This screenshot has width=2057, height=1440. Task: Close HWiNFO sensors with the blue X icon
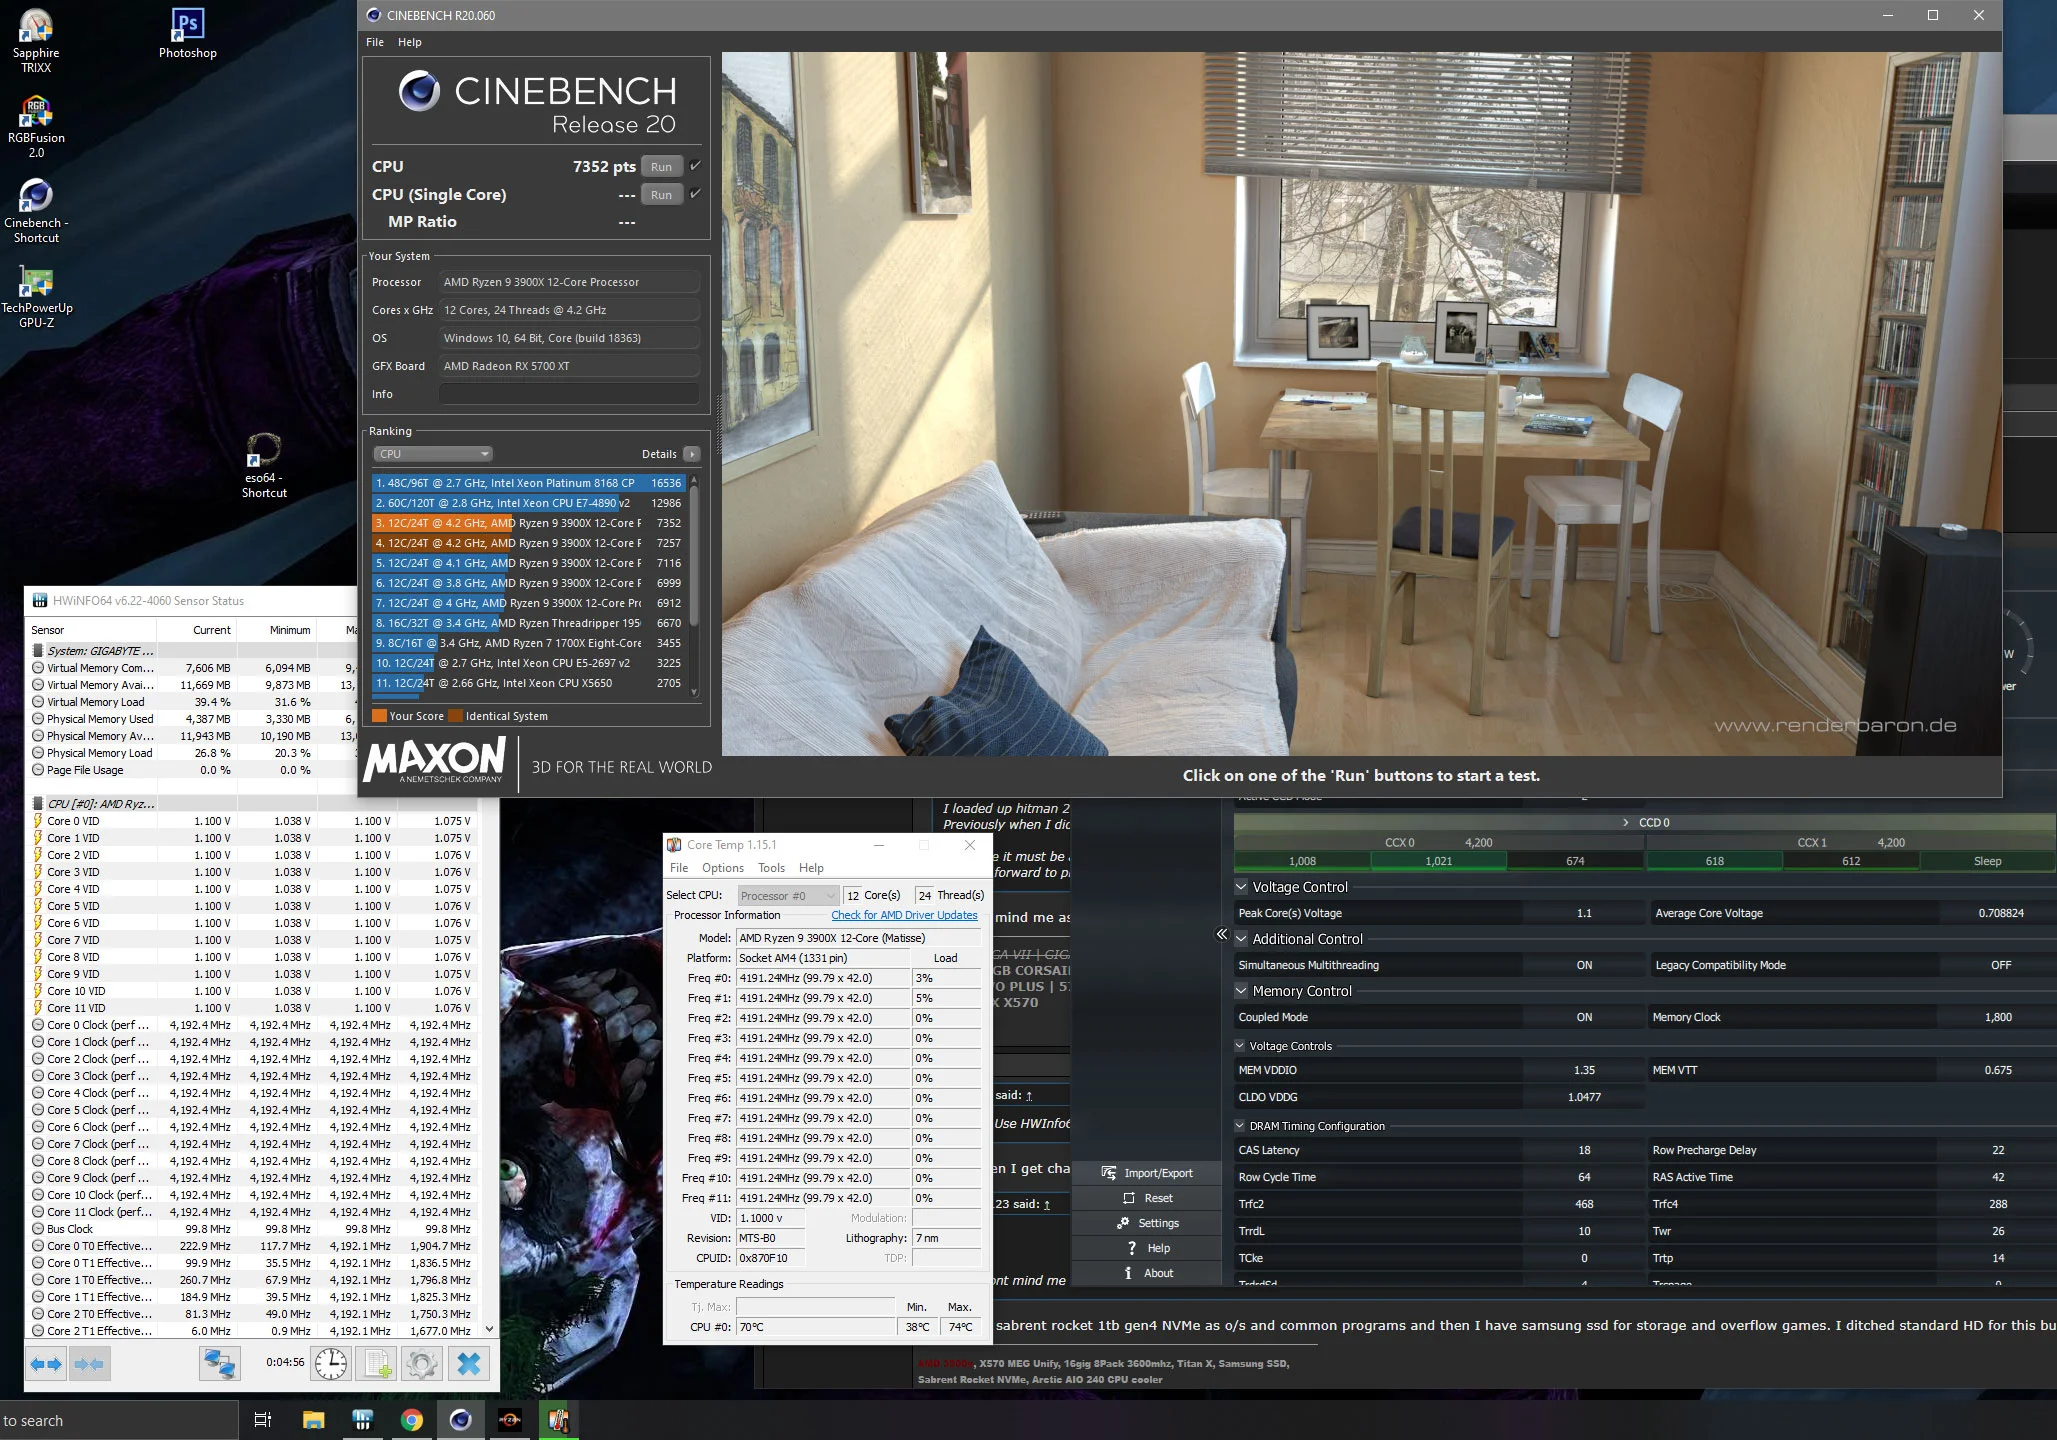pos(468,1364)
